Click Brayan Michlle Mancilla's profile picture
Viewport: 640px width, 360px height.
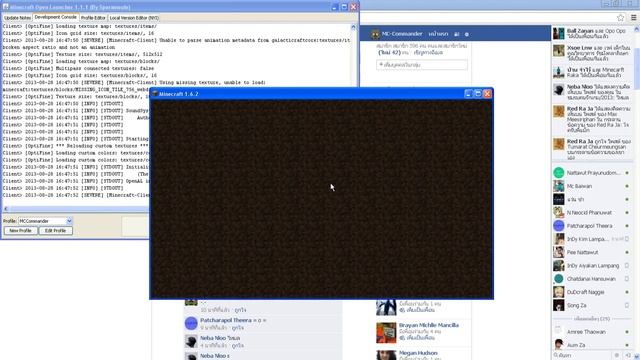tap(386, 333)
